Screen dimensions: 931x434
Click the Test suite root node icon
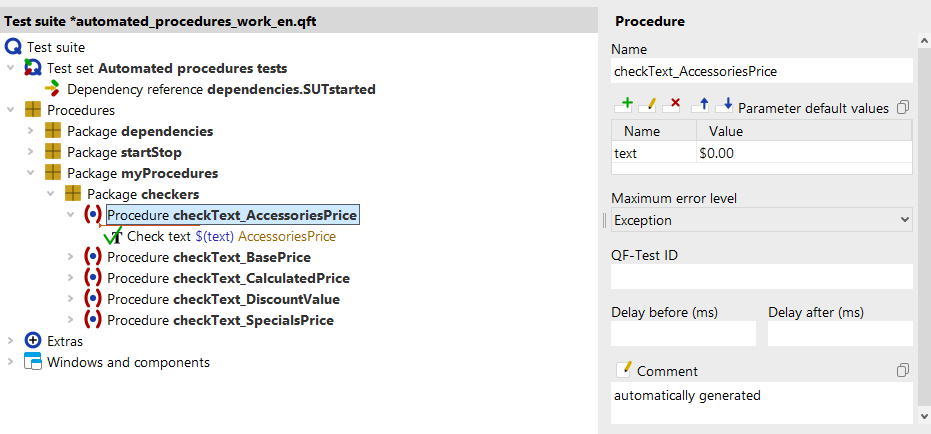[13, 47]
